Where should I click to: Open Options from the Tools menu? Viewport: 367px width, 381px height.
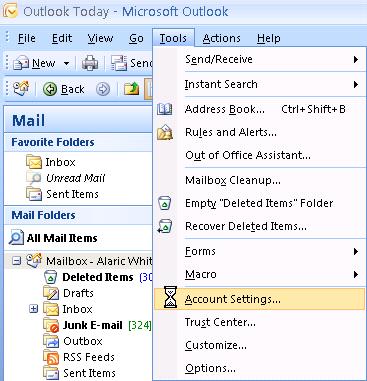258,368
